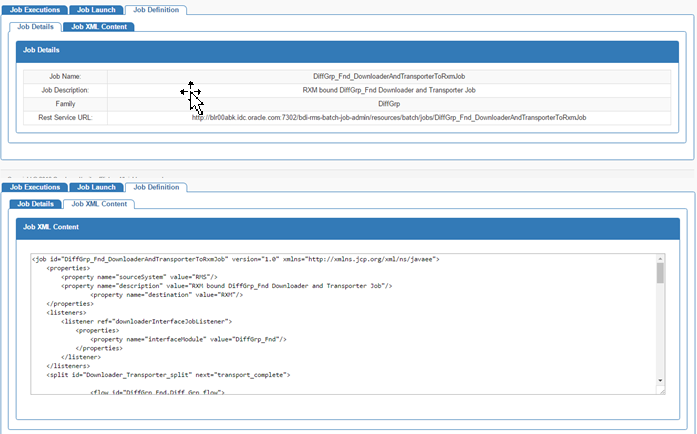Screen dimensions: 697x434
Task: Click the '<job id=' first line in XML box
Action: (x=236, y=259)
